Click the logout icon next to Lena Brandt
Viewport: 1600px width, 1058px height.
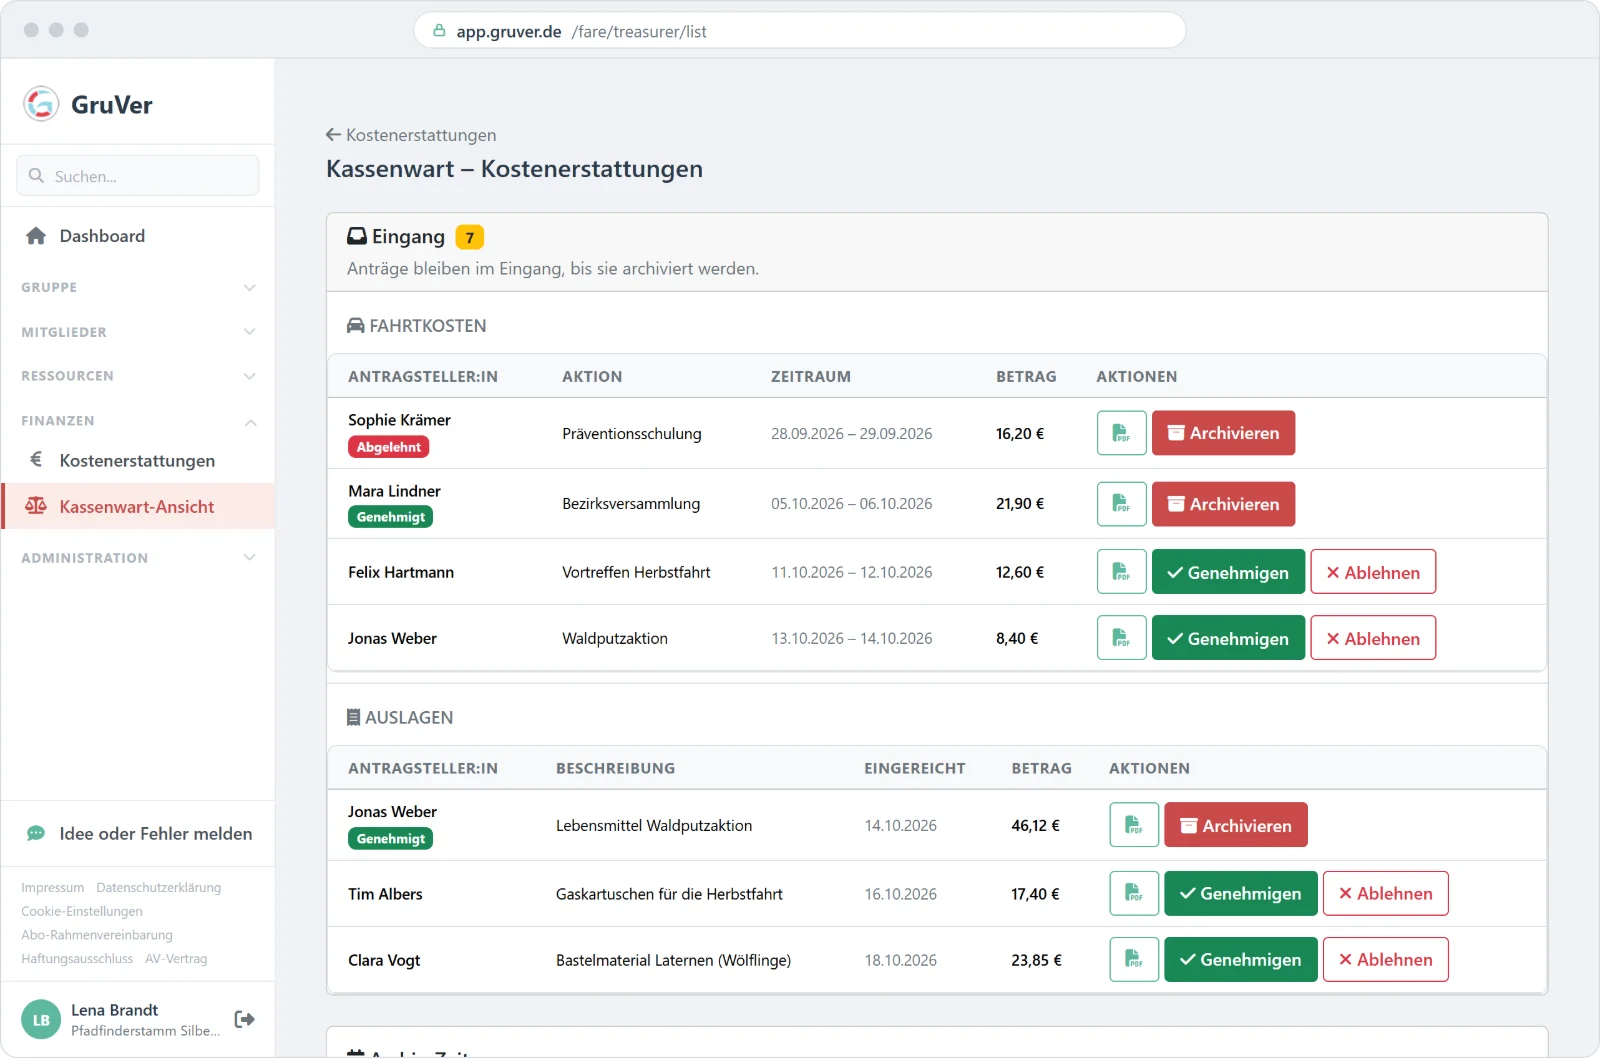(x=244, y=1019)
